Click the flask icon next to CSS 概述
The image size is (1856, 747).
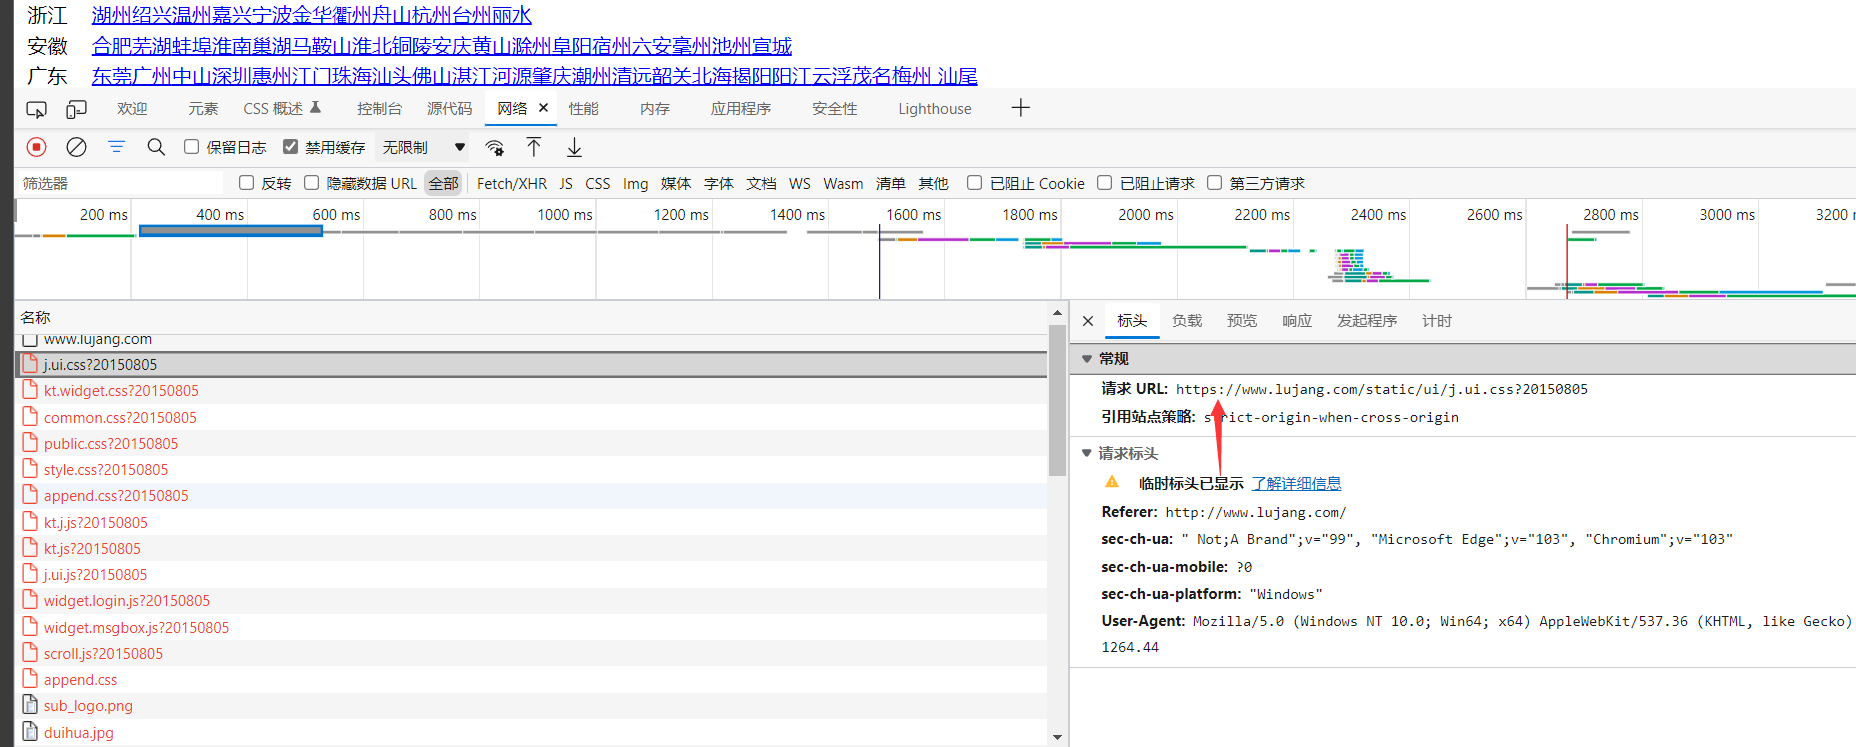pyautogui.click(x=315, y=107)
